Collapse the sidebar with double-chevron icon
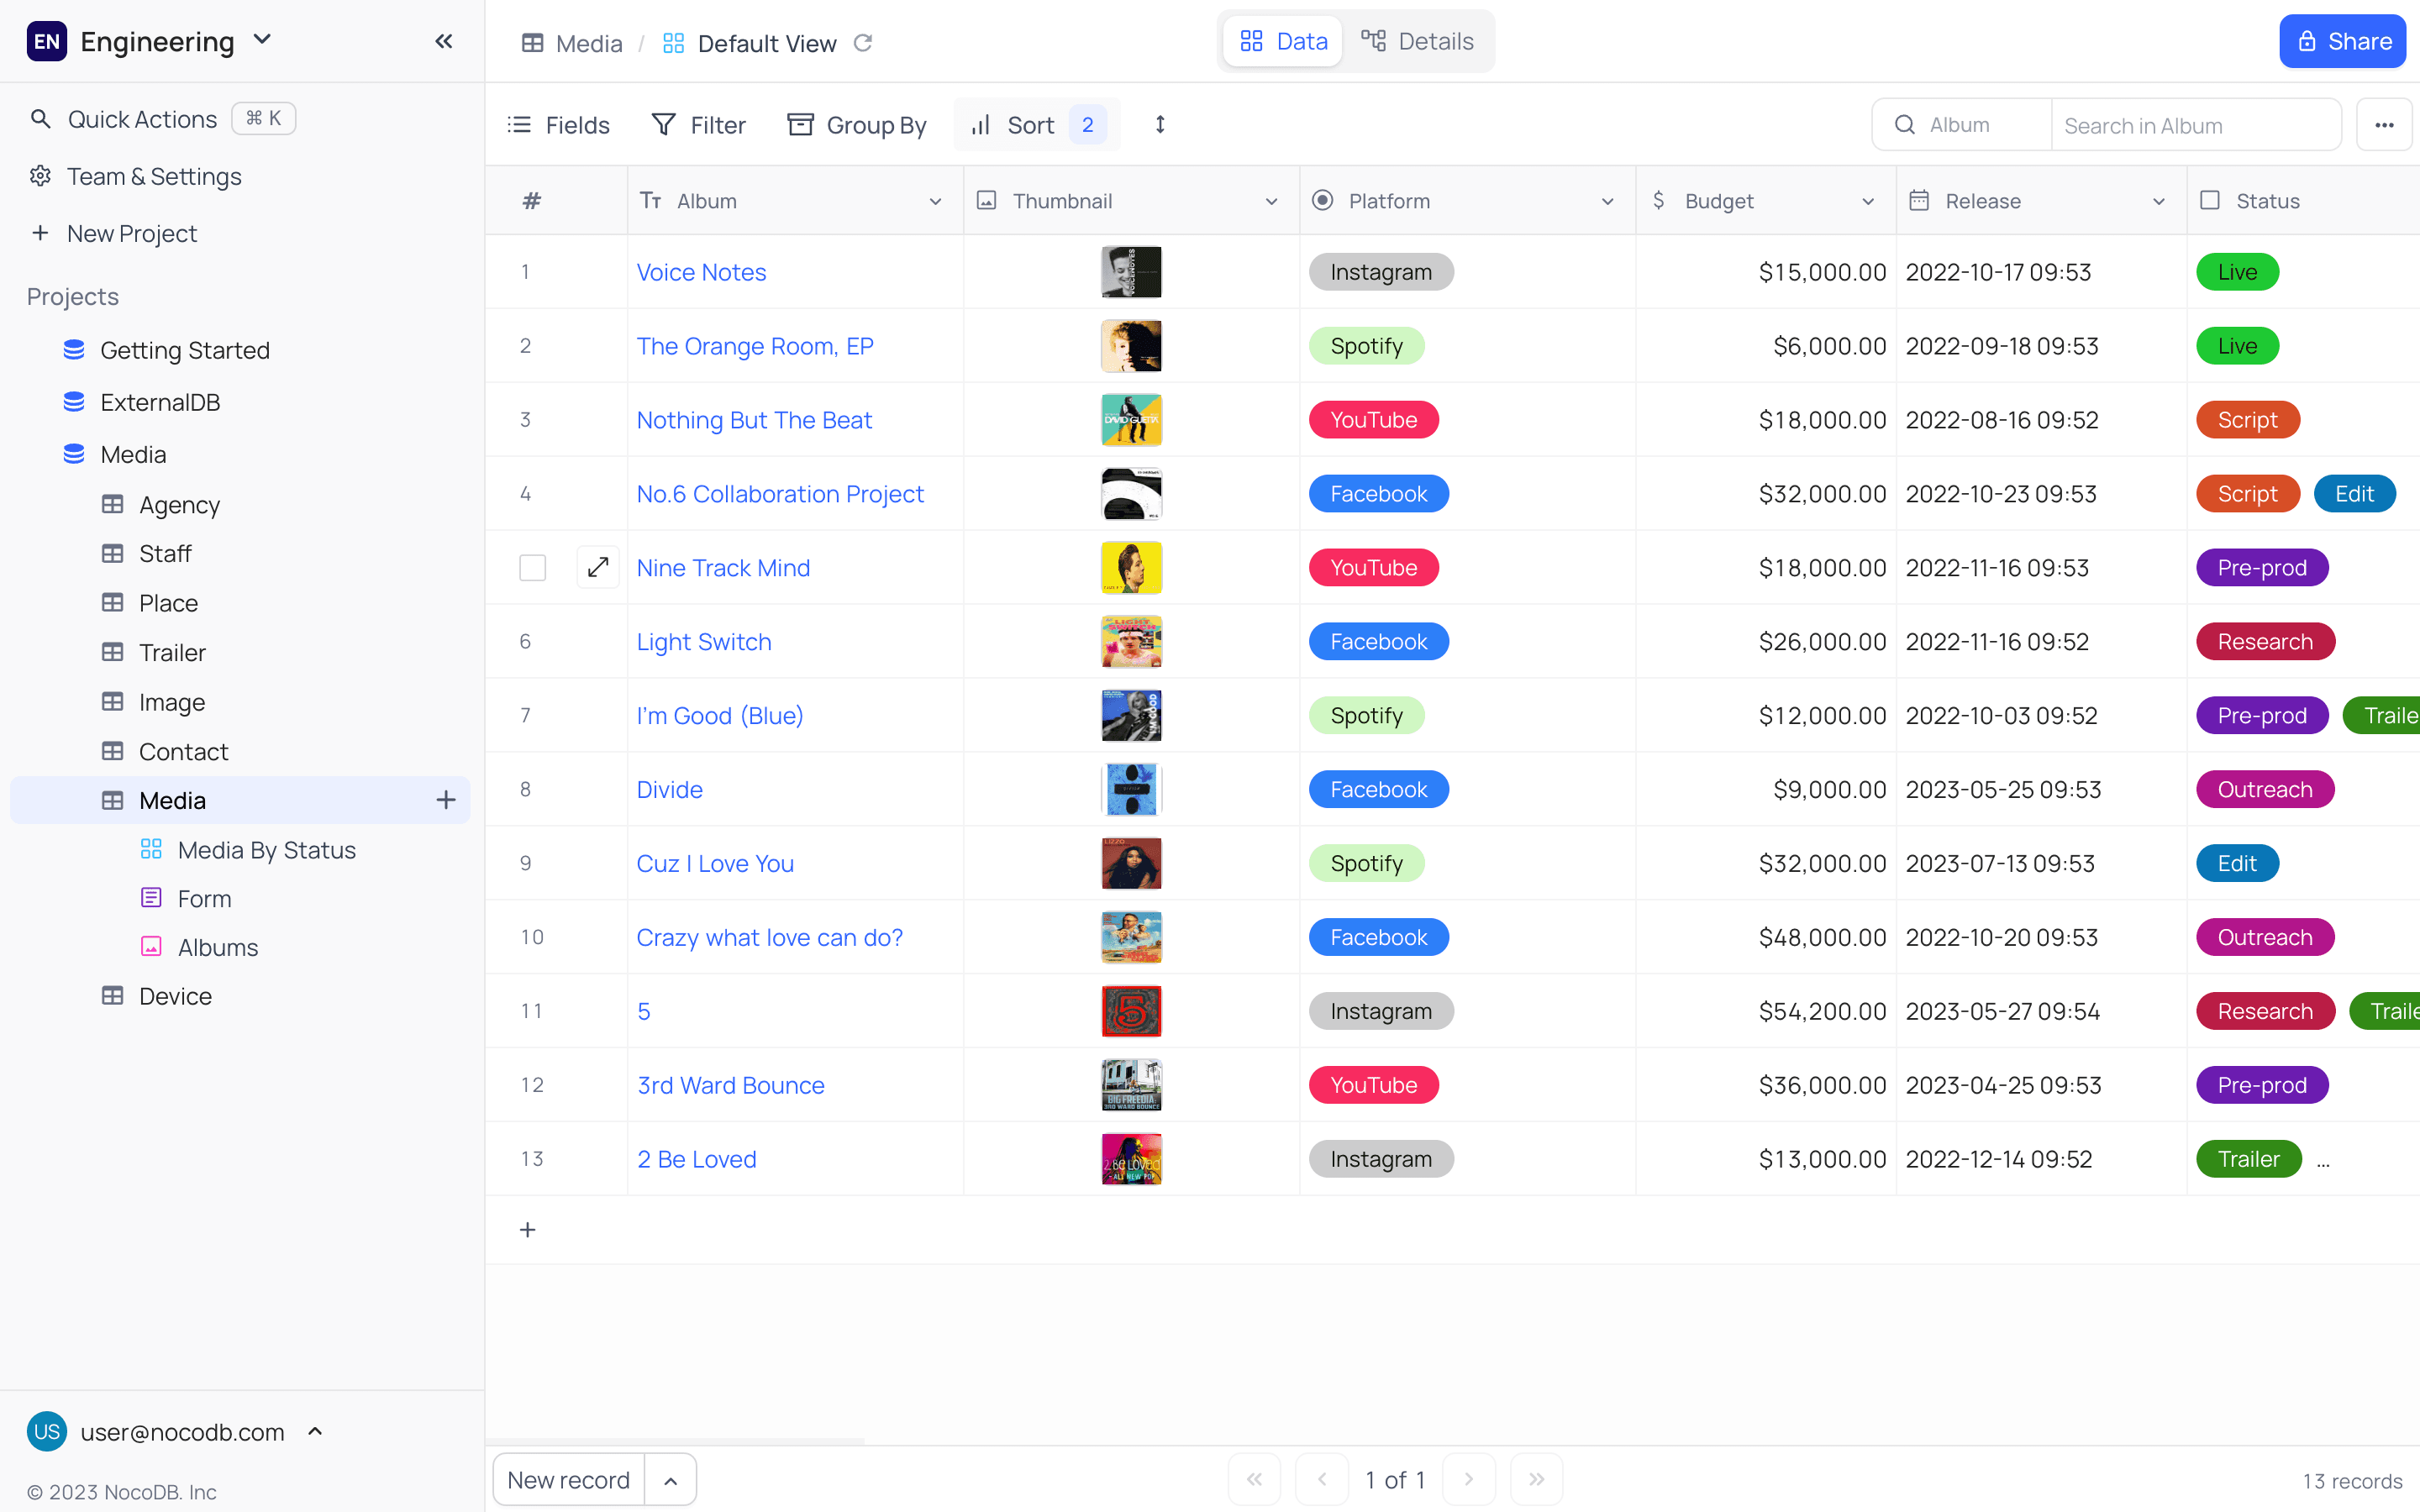The width and height of the screenshot is (2420, 1512). pyautogui.click(x=444, y=41)
